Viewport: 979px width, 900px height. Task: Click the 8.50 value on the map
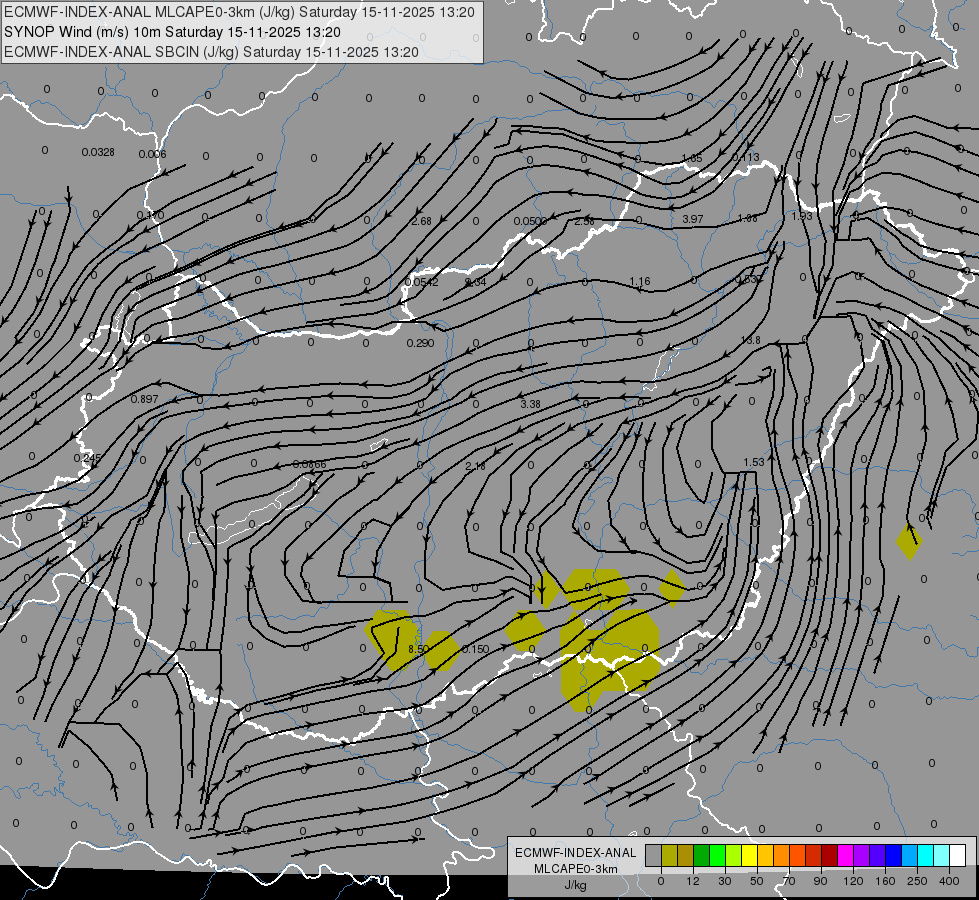pos(418,649)
